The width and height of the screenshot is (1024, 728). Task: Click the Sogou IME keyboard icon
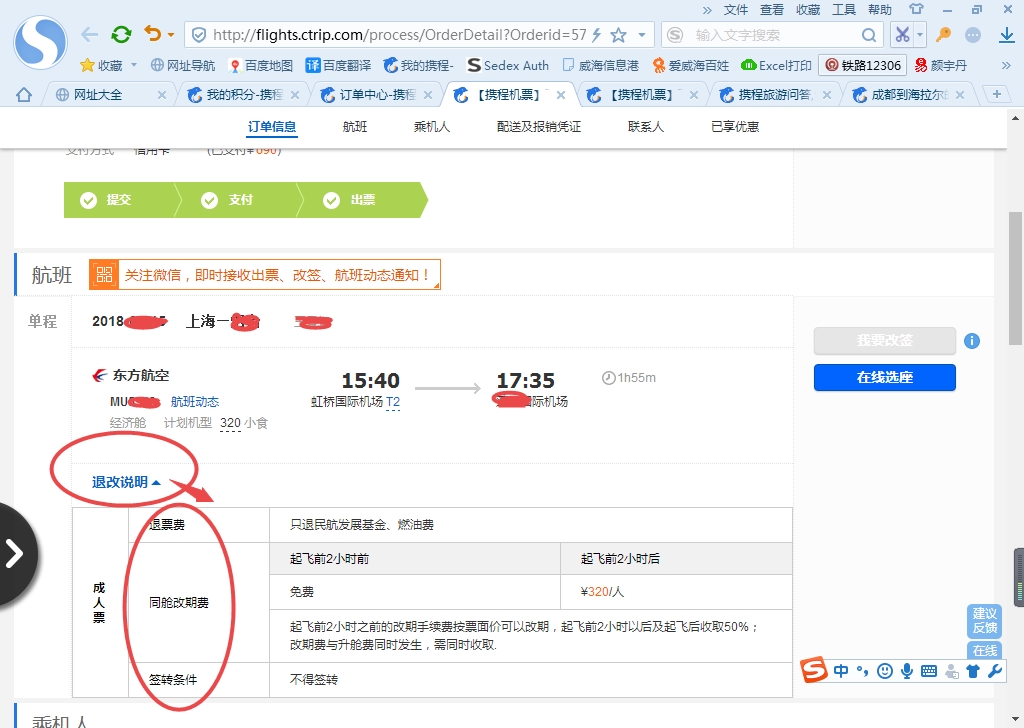tap(929, 671)
